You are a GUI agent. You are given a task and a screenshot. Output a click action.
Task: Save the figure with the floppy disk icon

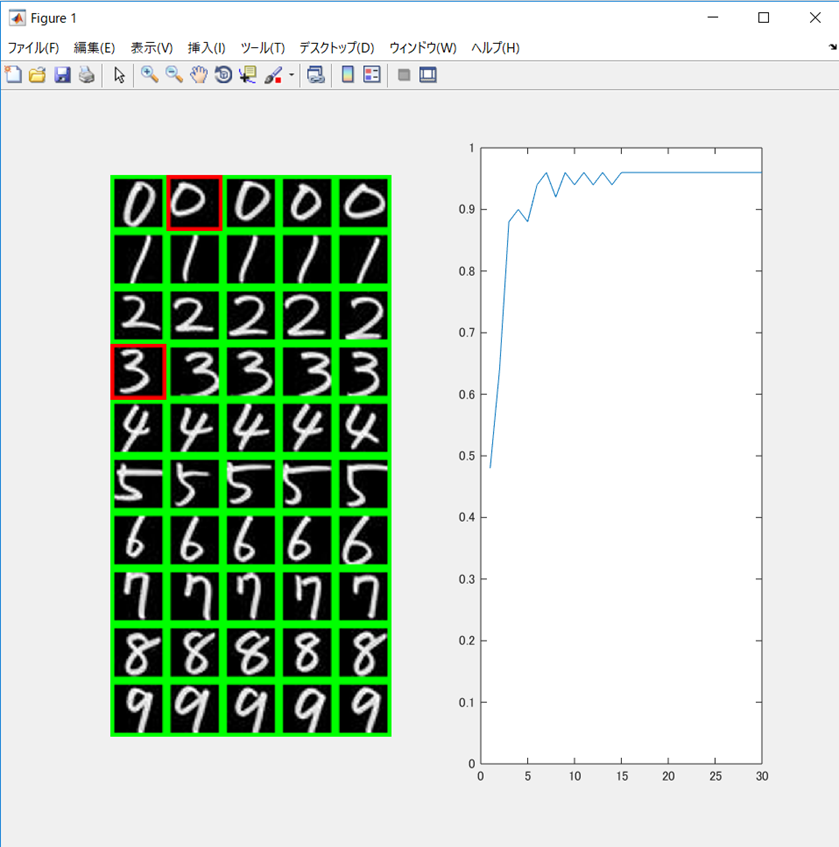62,75
